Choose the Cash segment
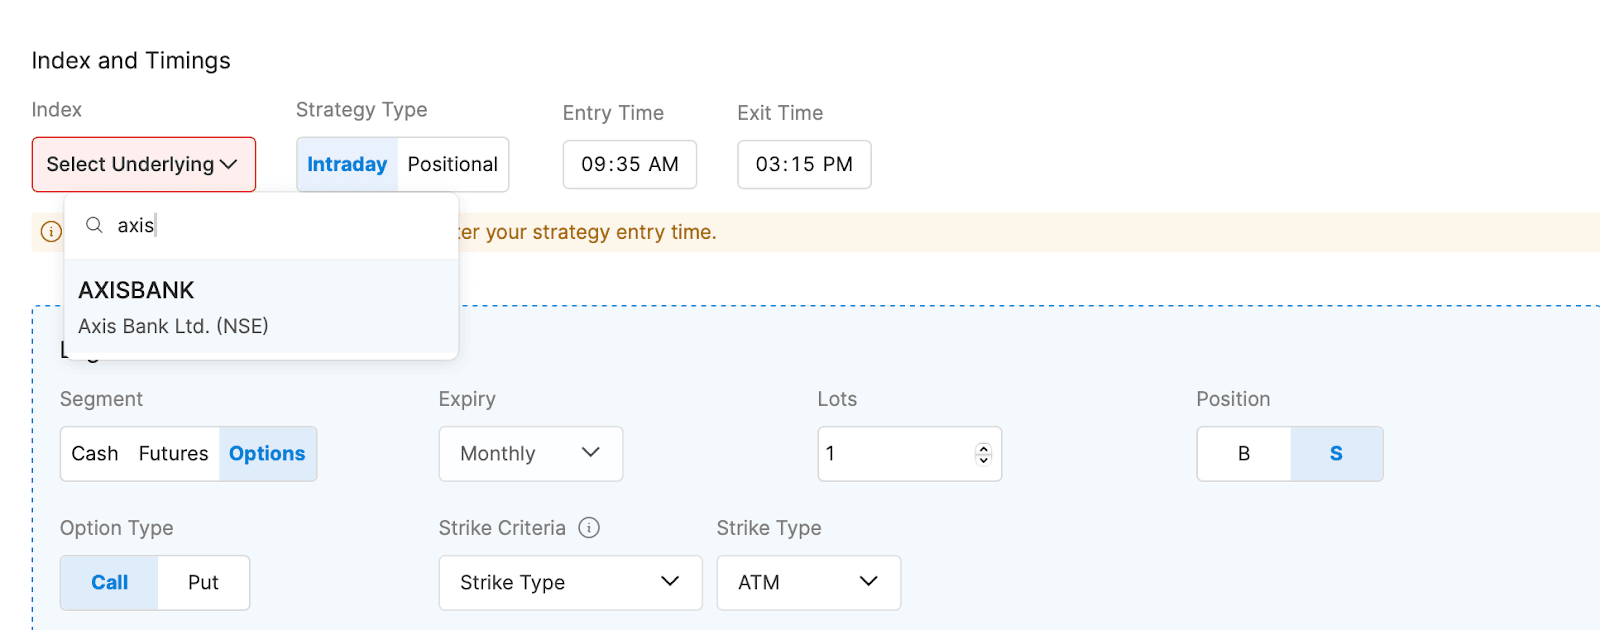The height and width of the screenshot is (630, 1600). pyautogui.click(x=95, y=454)
